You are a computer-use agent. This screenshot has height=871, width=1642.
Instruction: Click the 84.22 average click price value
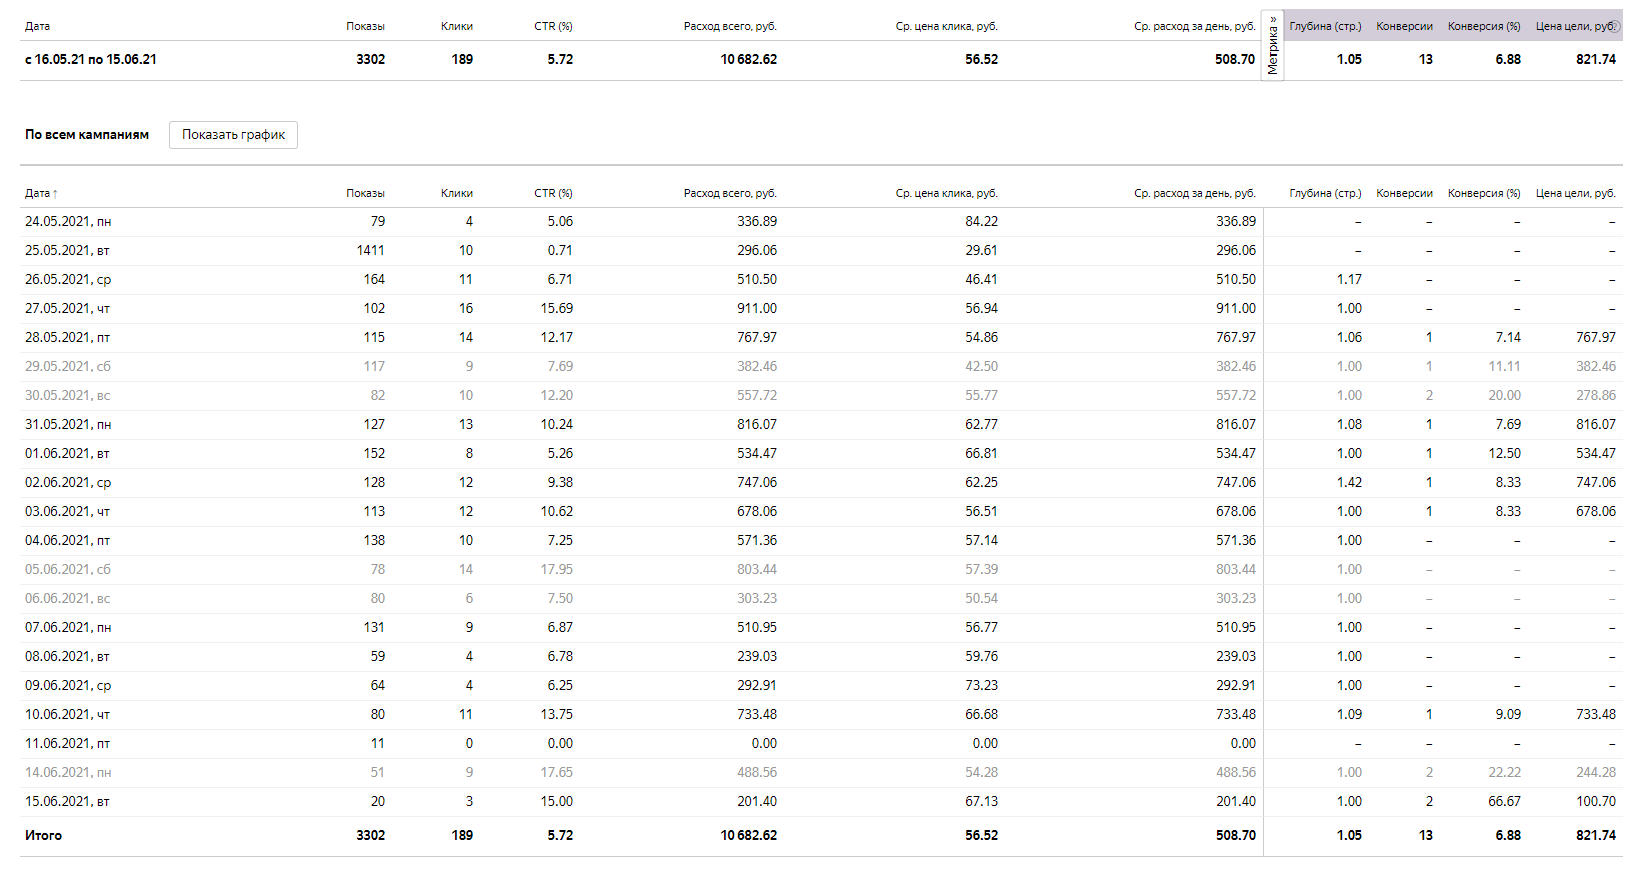[x=981, y=221]
